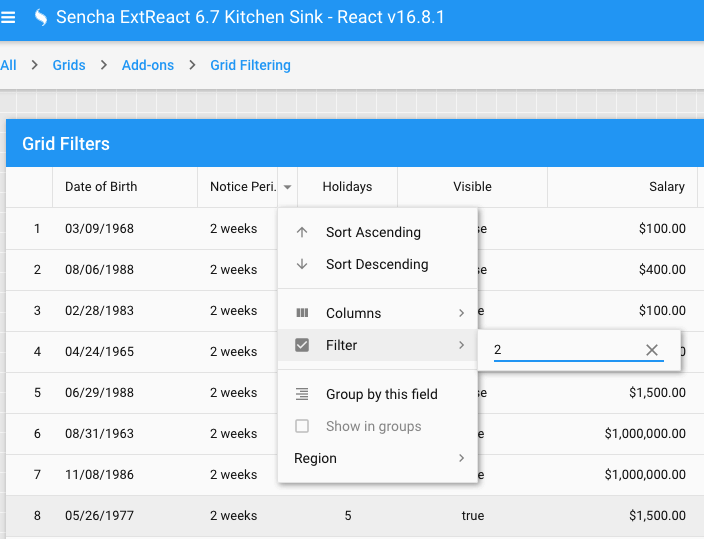Click the $1,500.00 salary in row 8
The width and height of the screenshot is (704, 539).
[x=657, y=516]
